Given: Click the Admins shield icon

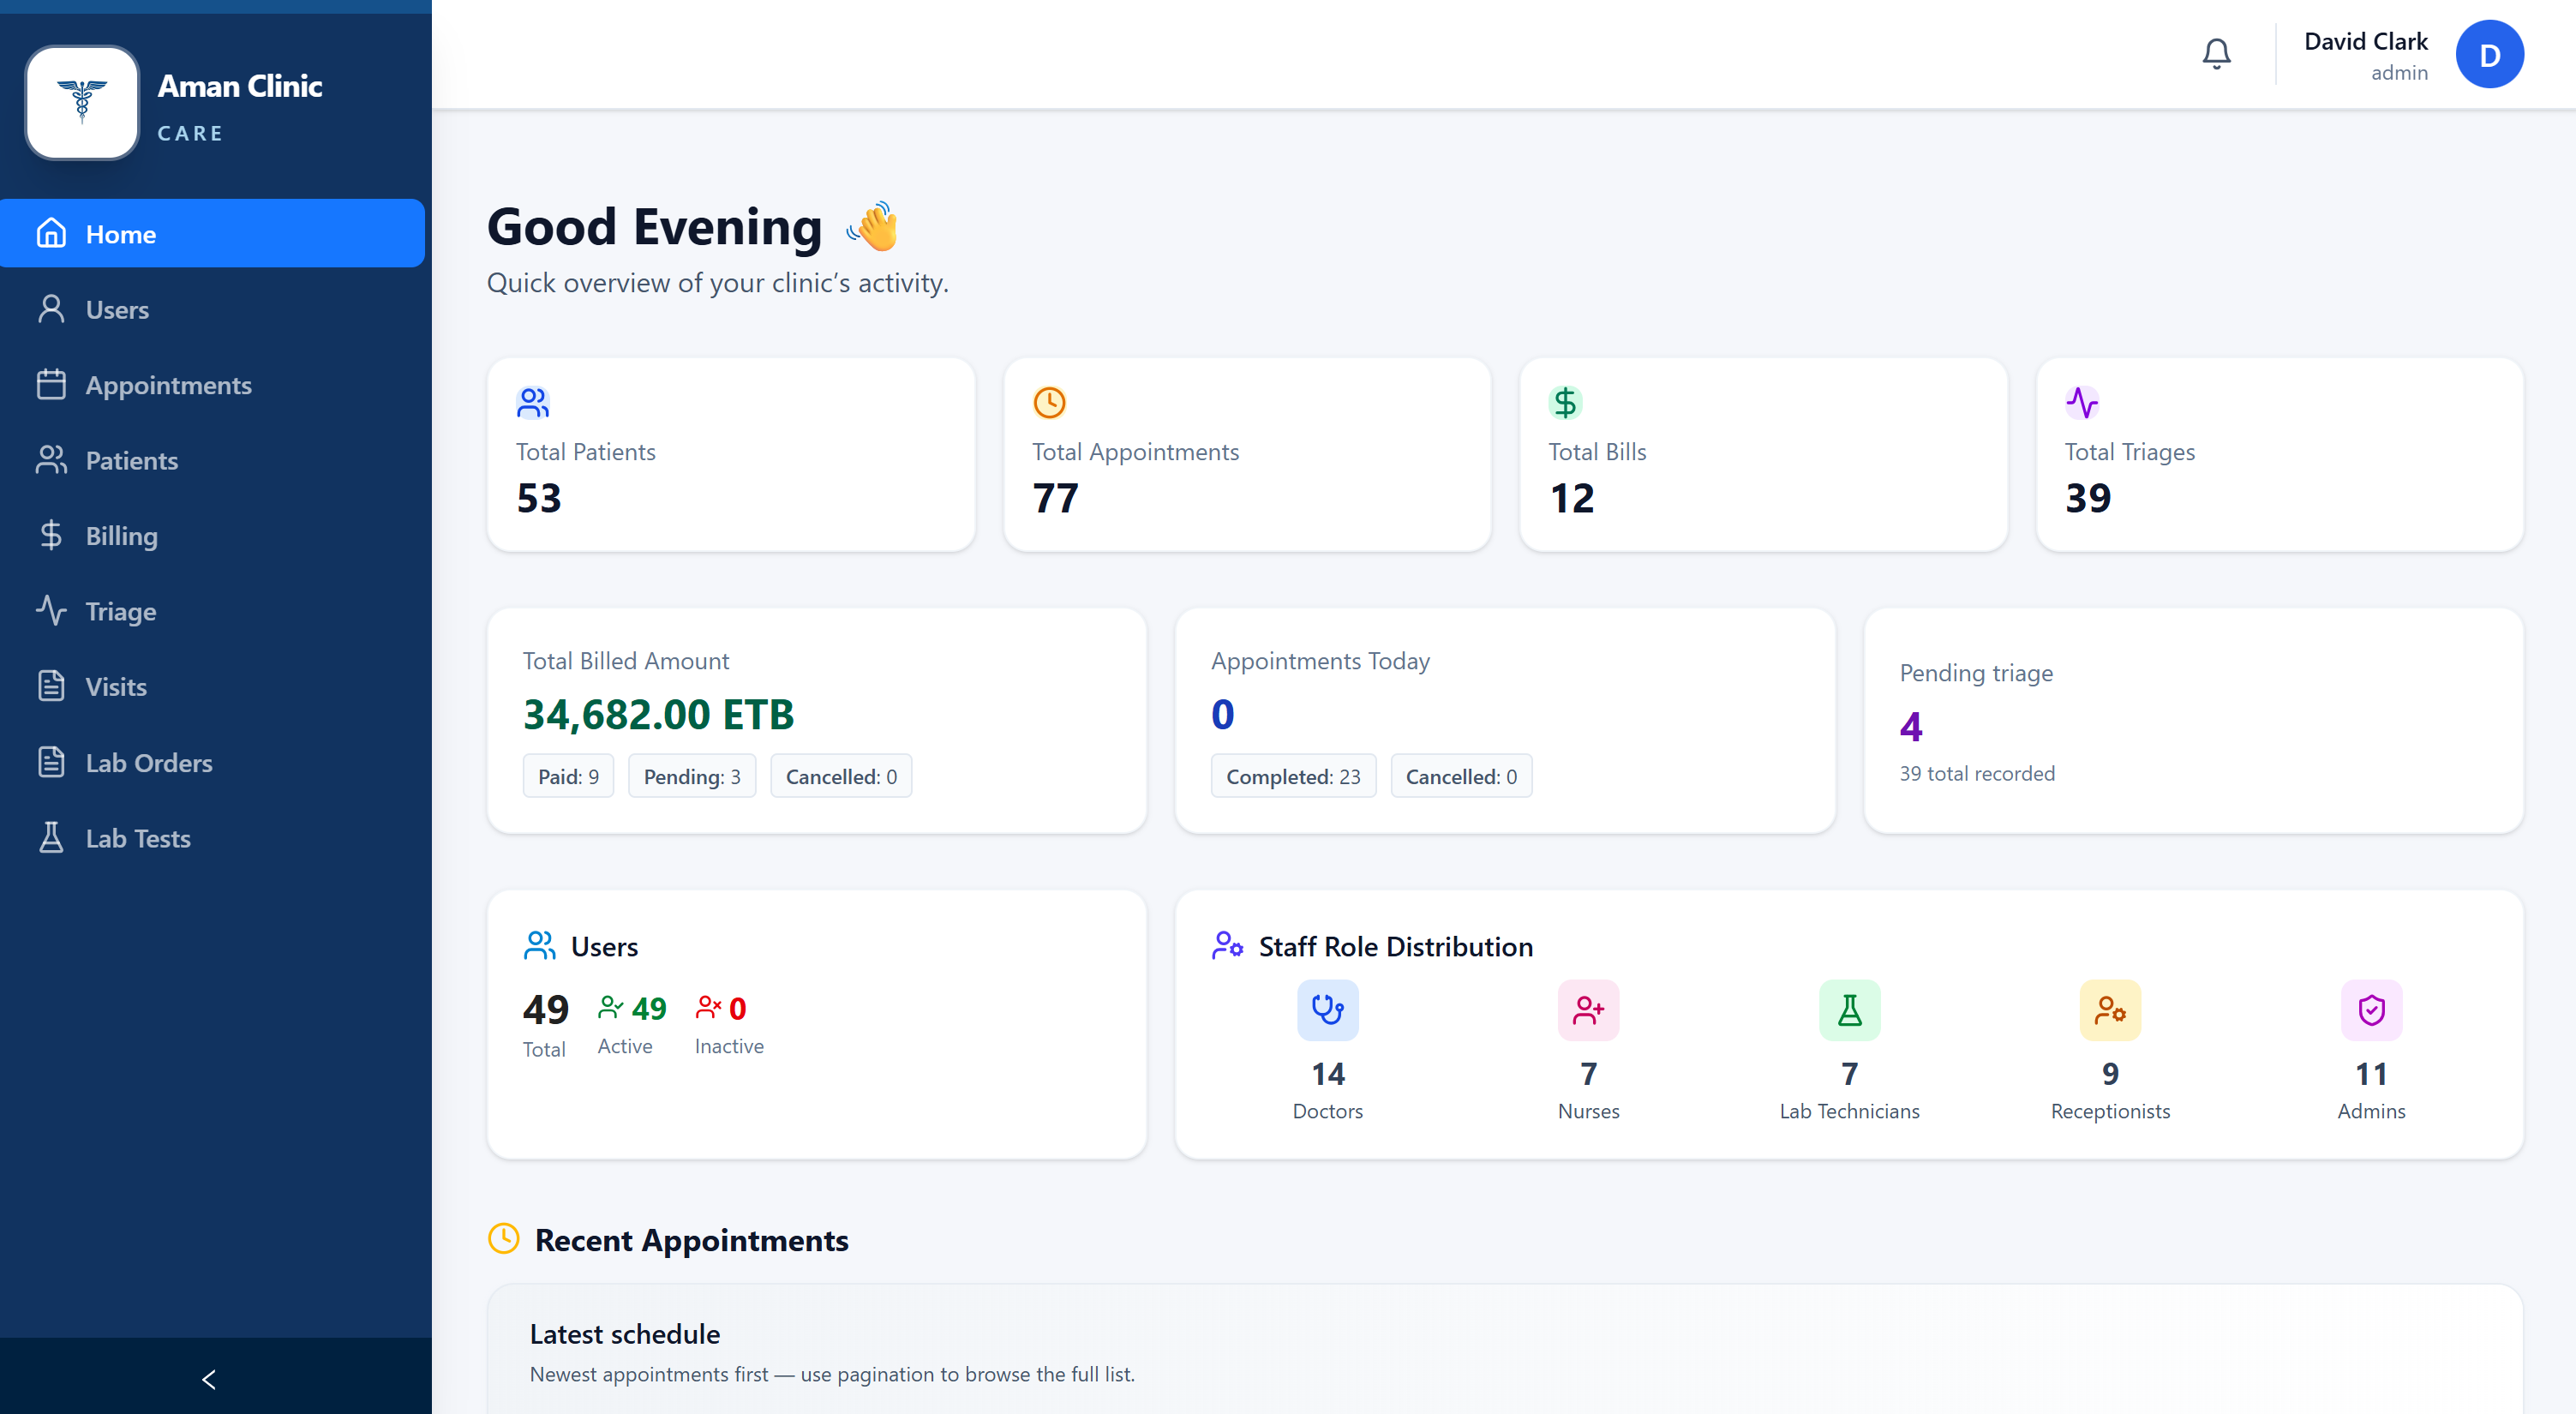Looking at the screenshot, I should click(x=2371, y=1010).
